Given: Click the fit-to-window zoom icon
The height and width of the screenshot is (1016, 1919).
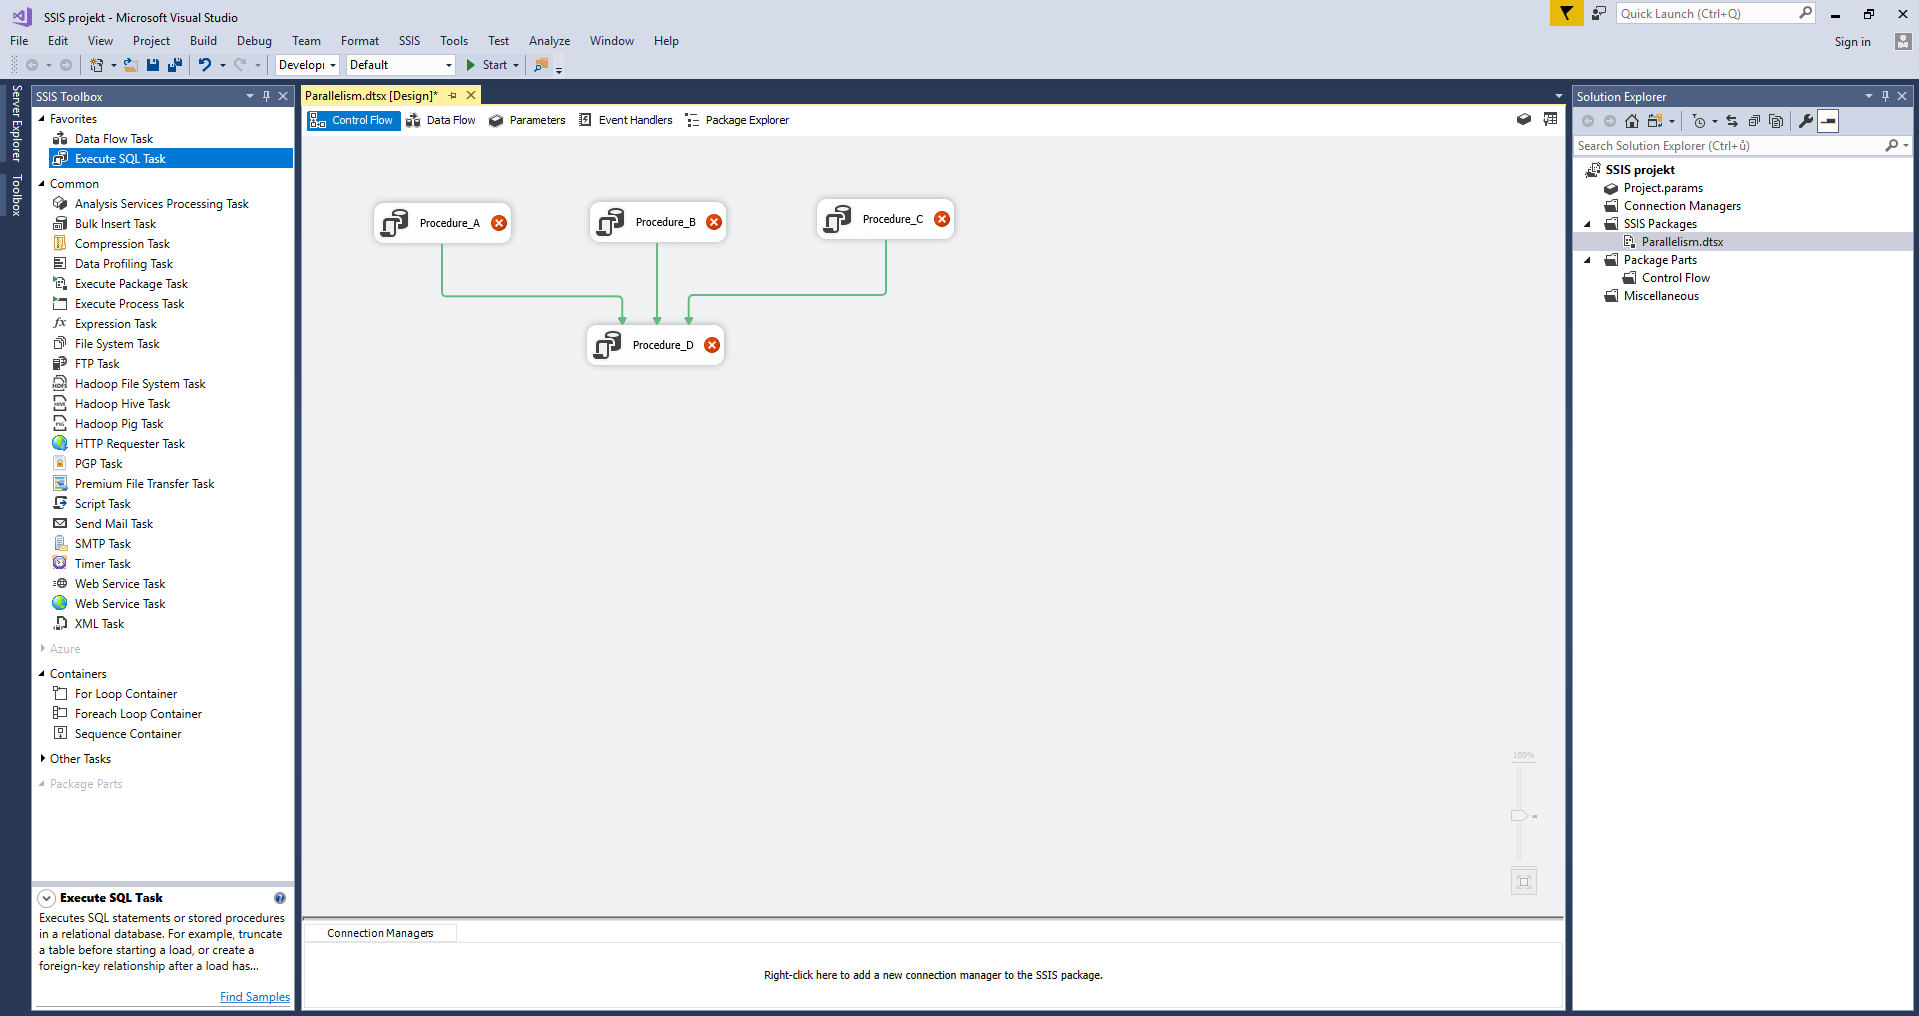Looking at the screenshot, I should [x=1523, y=881].
